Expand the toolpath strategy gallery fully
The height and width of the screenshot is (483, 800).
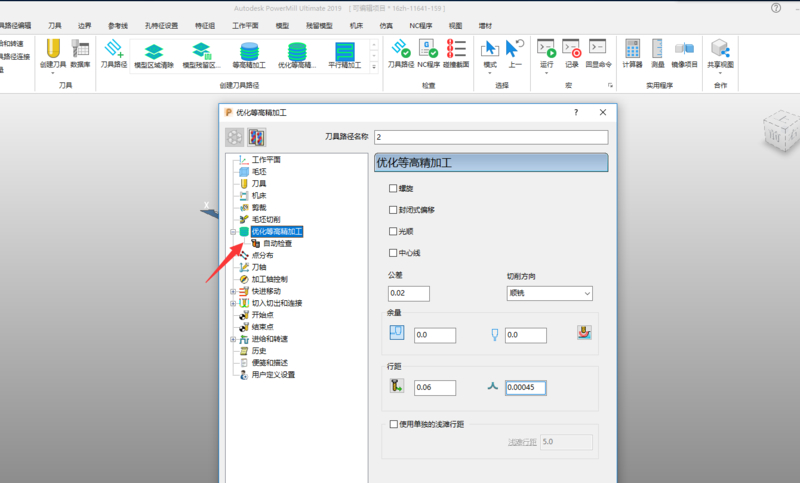(374, 67)
